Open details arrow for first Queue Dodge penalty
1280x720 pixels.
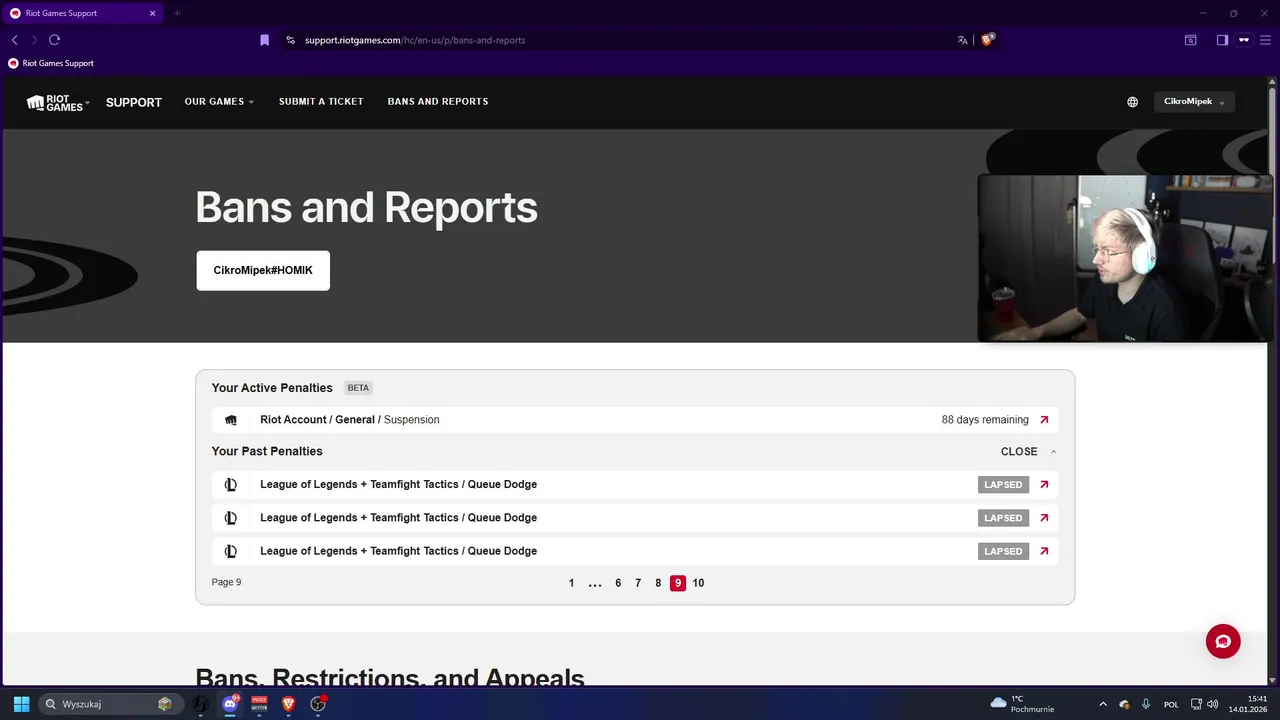pyautogui.click(x=1044, y=484)
